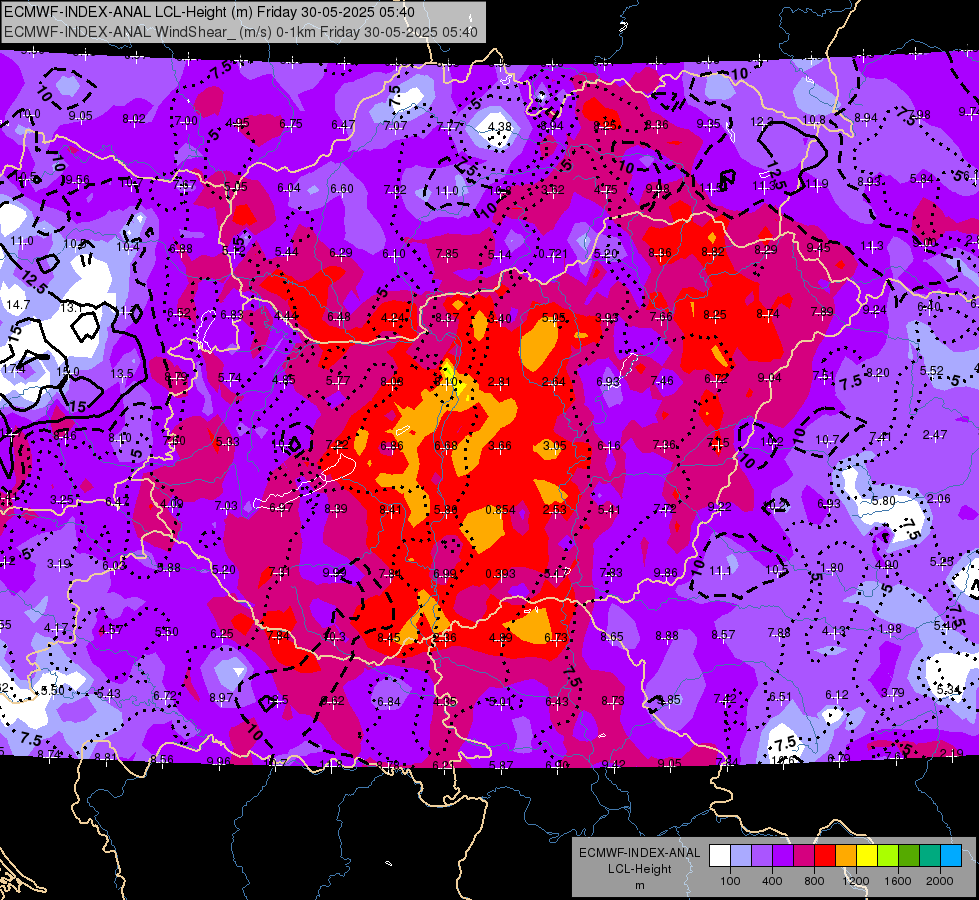
Task: Click the red legend color swatch
Action: [x=825, y=856]
